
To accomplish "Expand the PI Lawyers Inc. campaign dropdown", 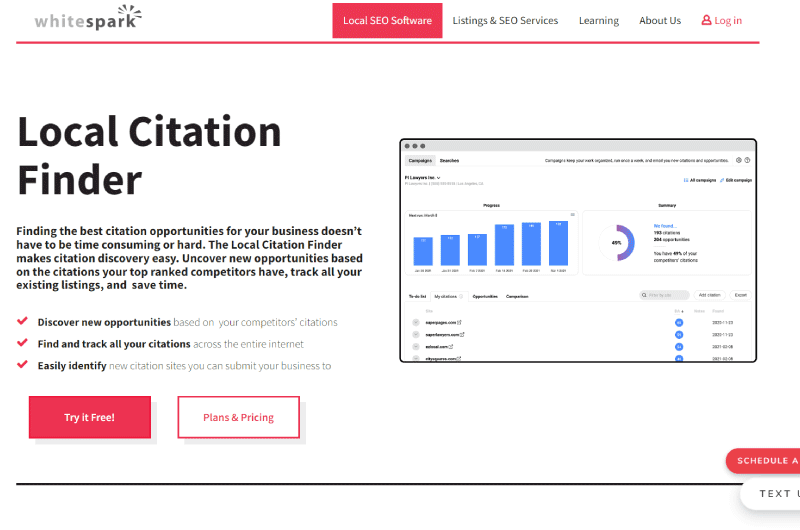I will click(x=422, y=178).
